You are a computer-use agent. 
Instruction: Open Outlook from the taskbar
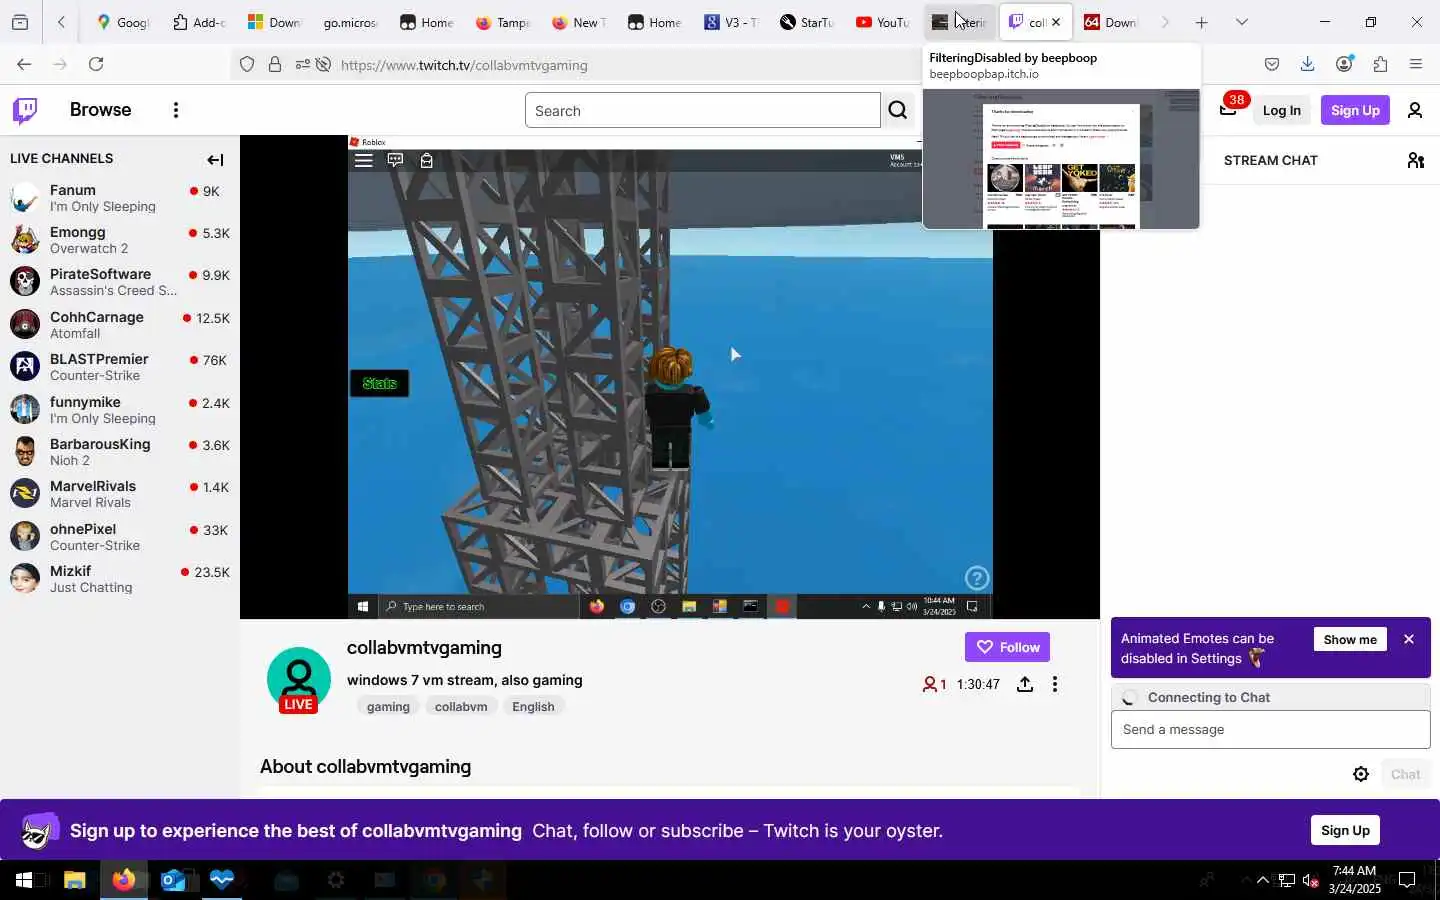pos(173,880)
